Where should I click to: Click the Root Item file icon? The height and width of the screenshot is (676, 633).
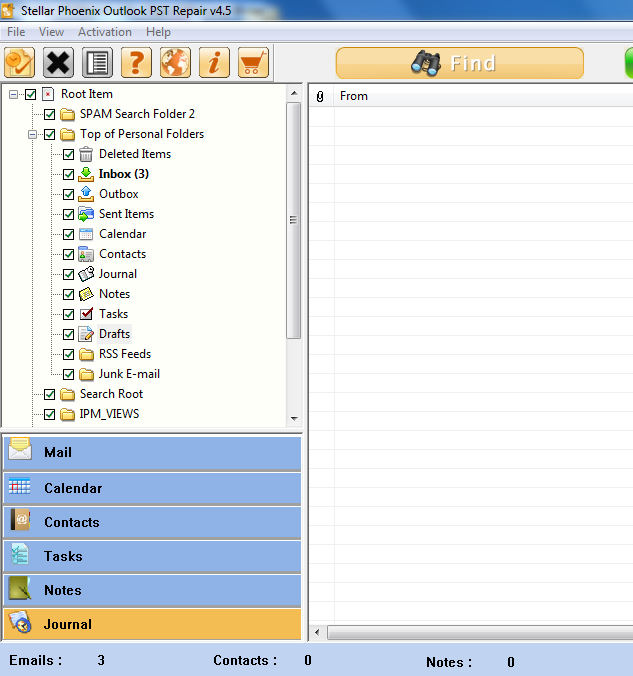tap(48, 94)
